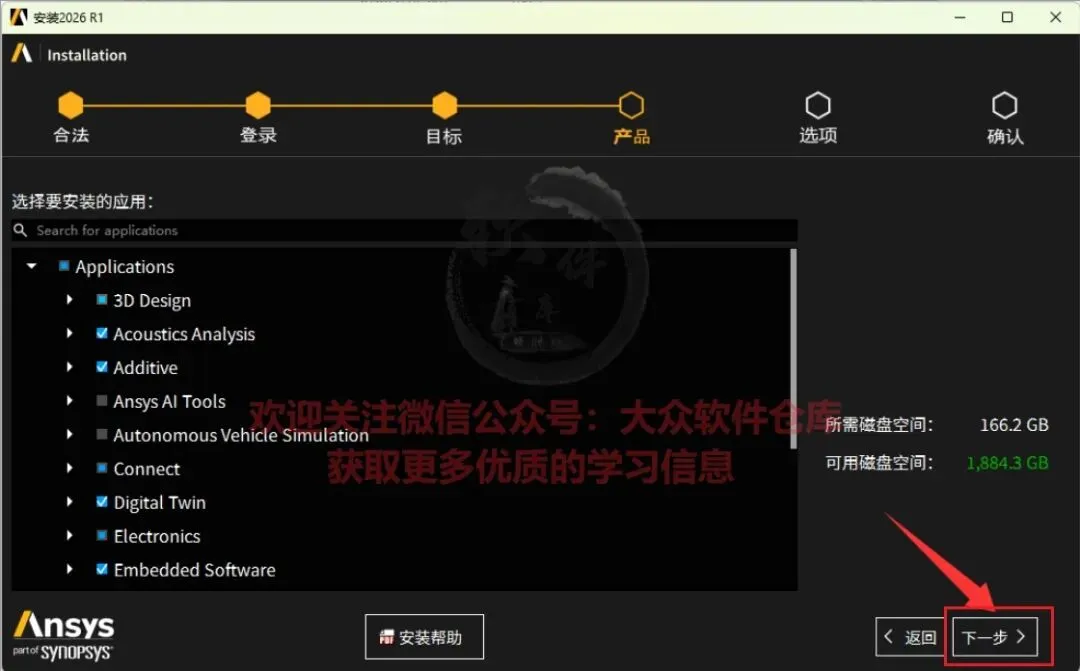Select the Electronics tree label
This screenshot has height=671, width=1080.
pos(157,537)
